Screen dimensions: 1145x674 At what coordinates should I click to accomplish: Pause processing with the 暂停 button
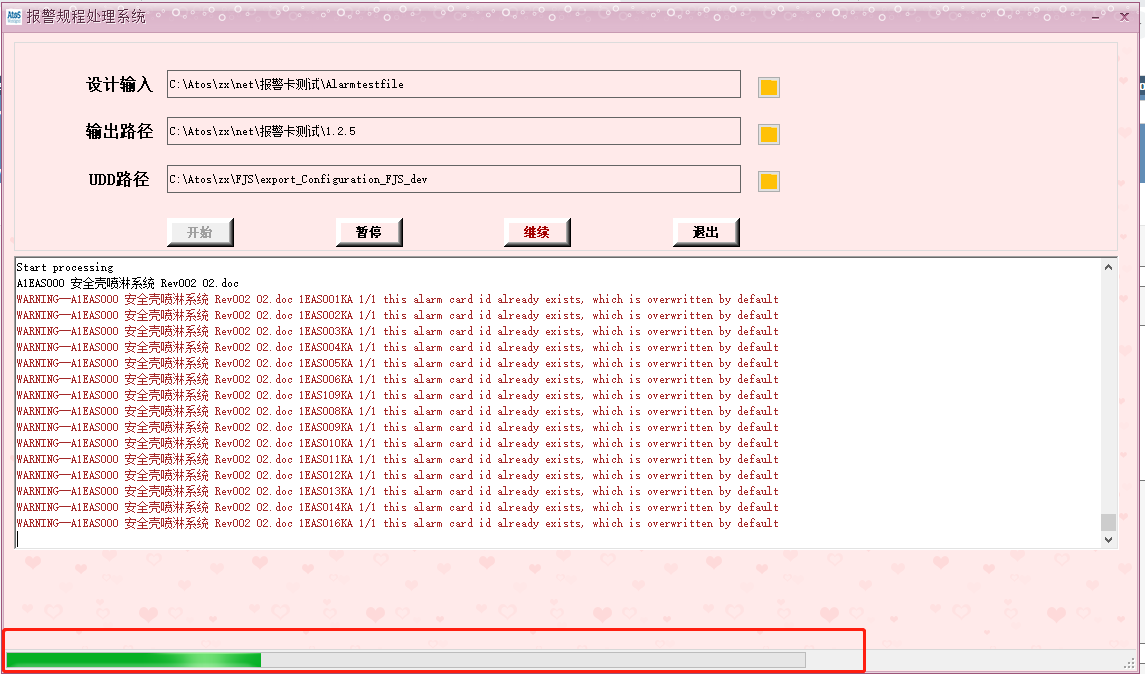pyautogui.click(x=369, y=232)
